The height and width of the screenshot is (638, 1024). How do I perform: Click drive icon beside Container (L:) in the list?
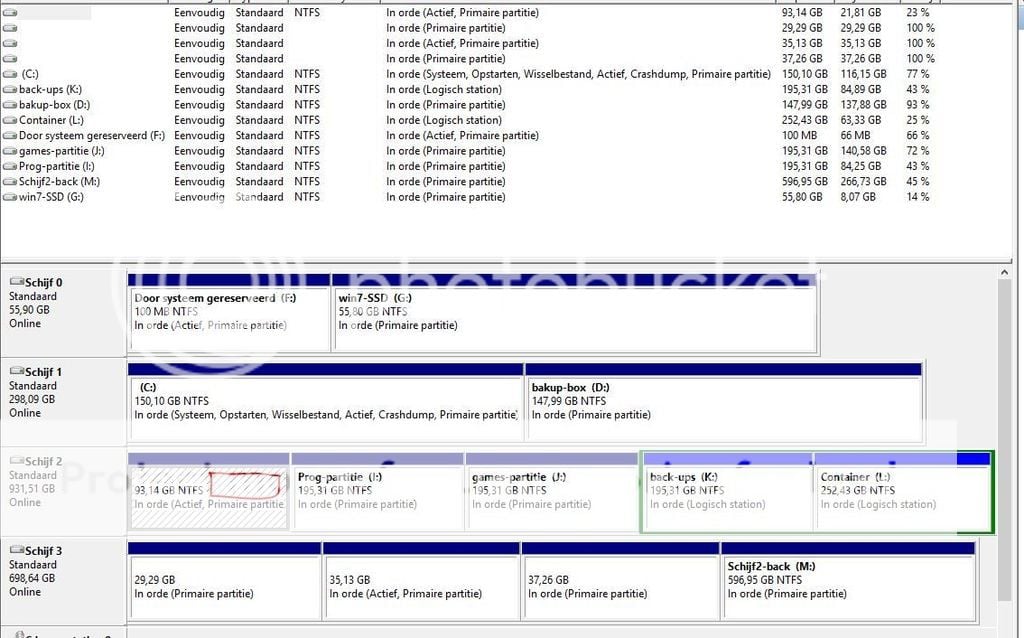click(10, 120)
